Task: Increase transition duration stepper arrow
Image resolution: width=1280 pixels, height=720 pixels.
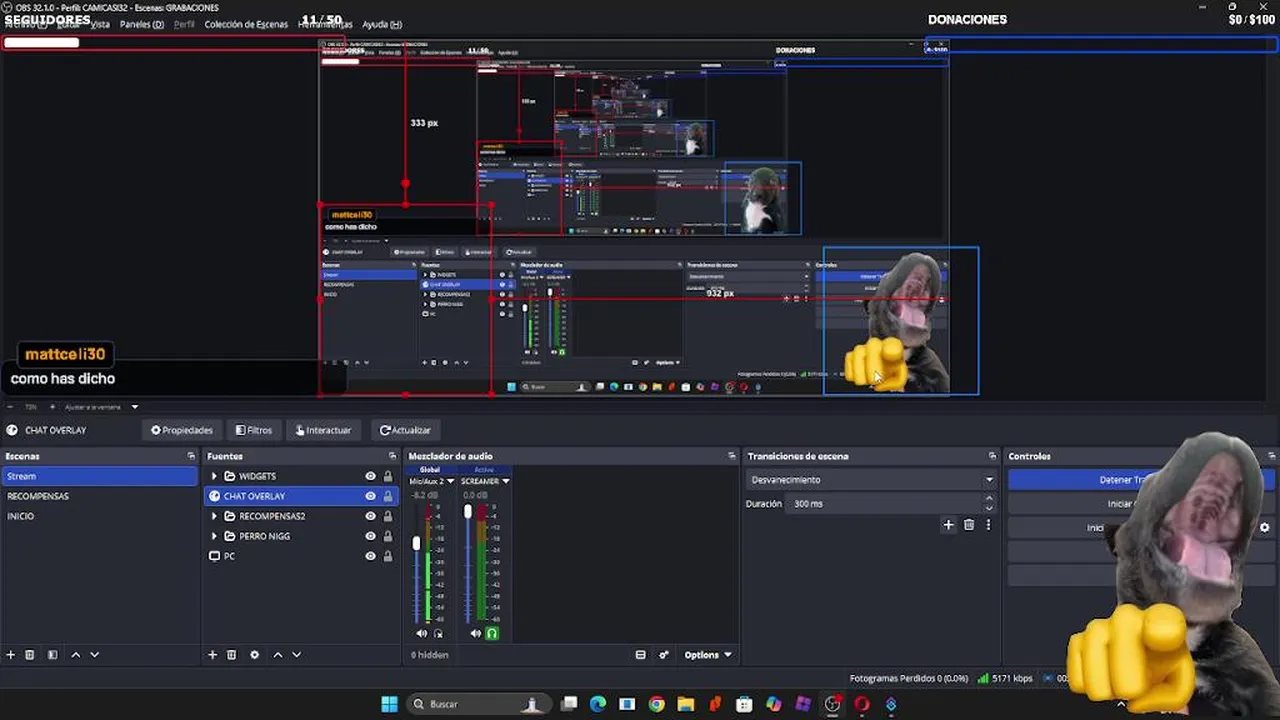Action: [989, 499]
